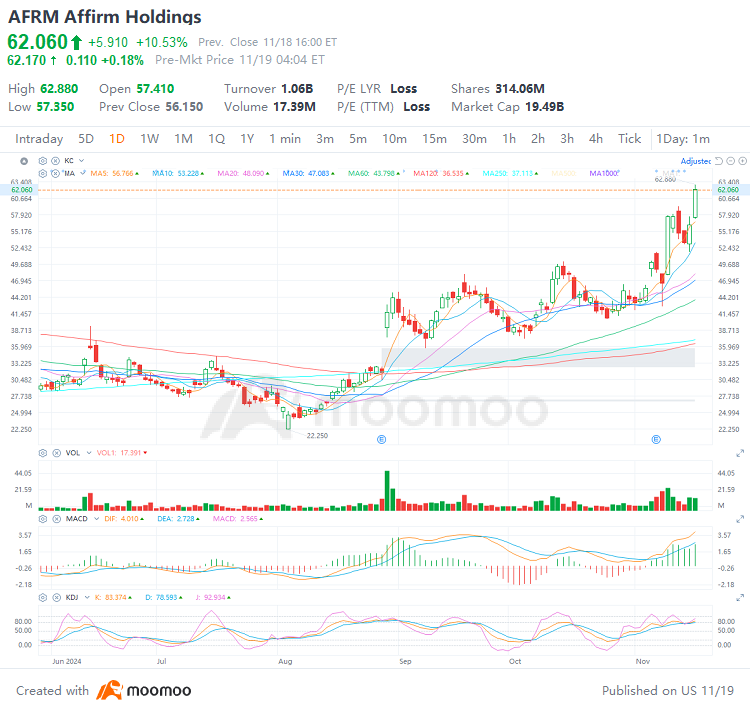Zoom in chart with plus circle icon
Viewport: 750px width, 711px height.
click(x=742, y=161)
